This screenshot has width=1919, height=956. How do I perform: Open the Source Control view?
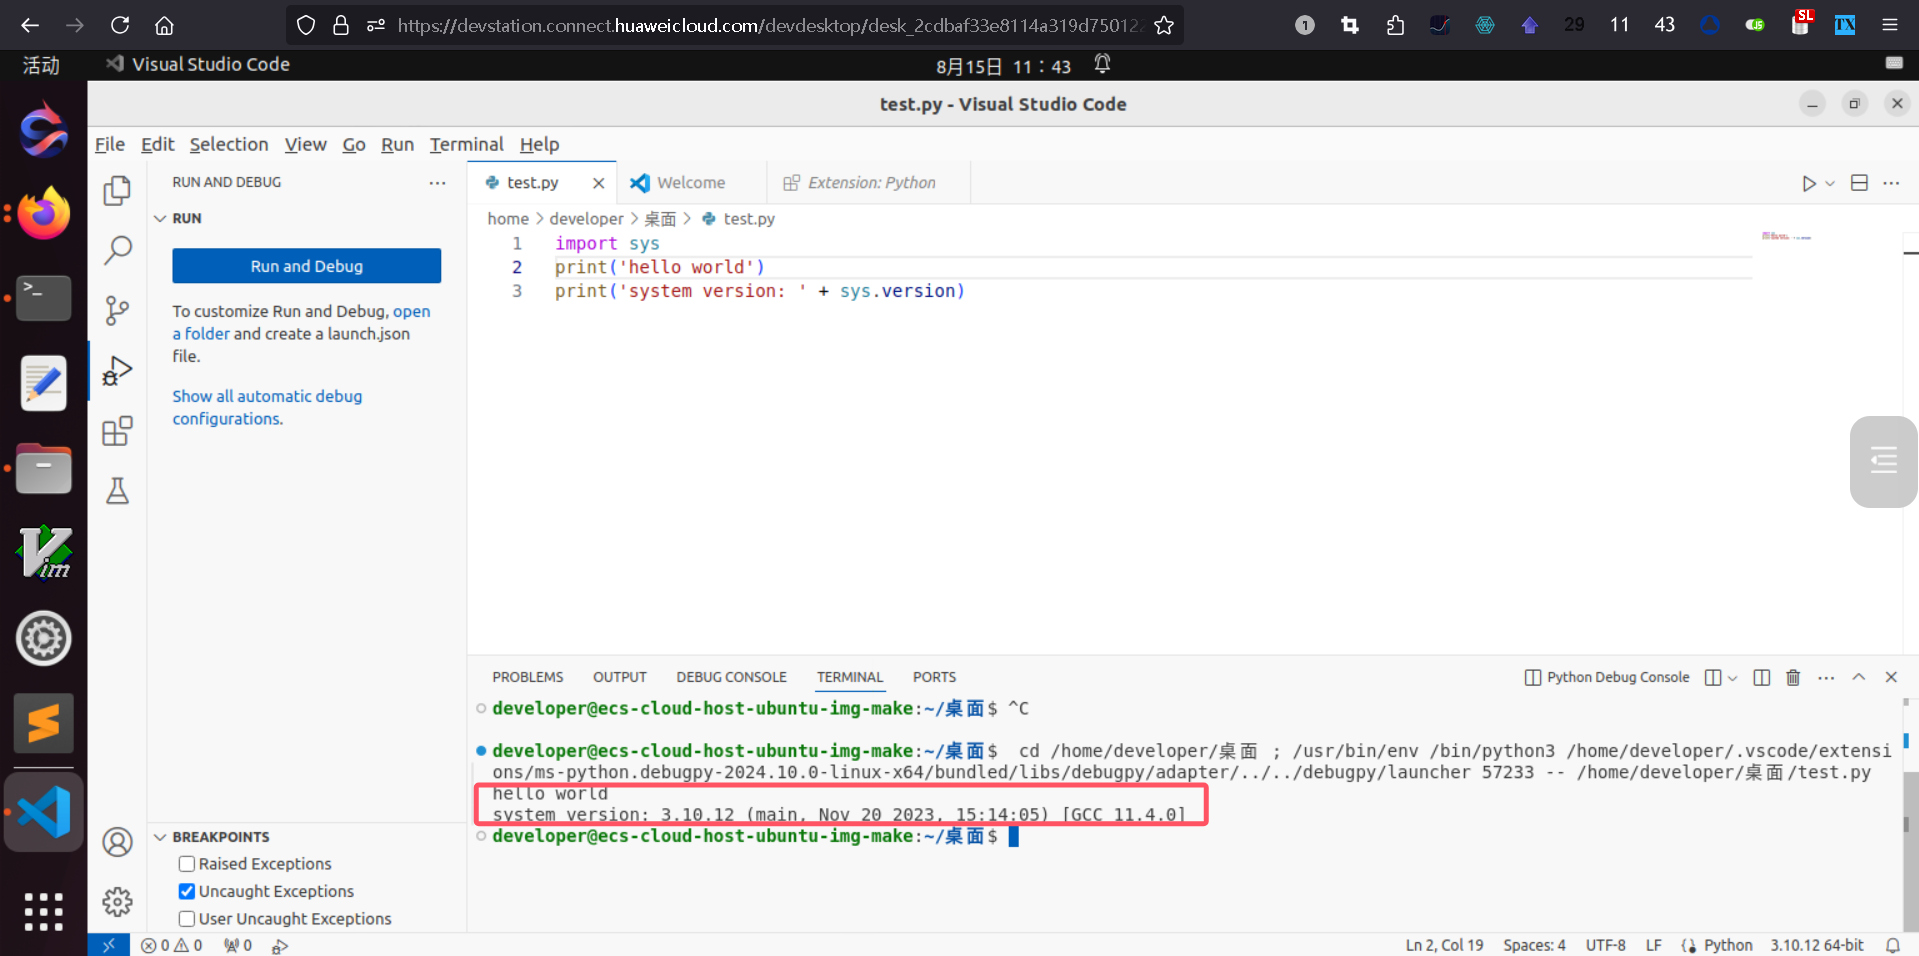tap(117, 311)
